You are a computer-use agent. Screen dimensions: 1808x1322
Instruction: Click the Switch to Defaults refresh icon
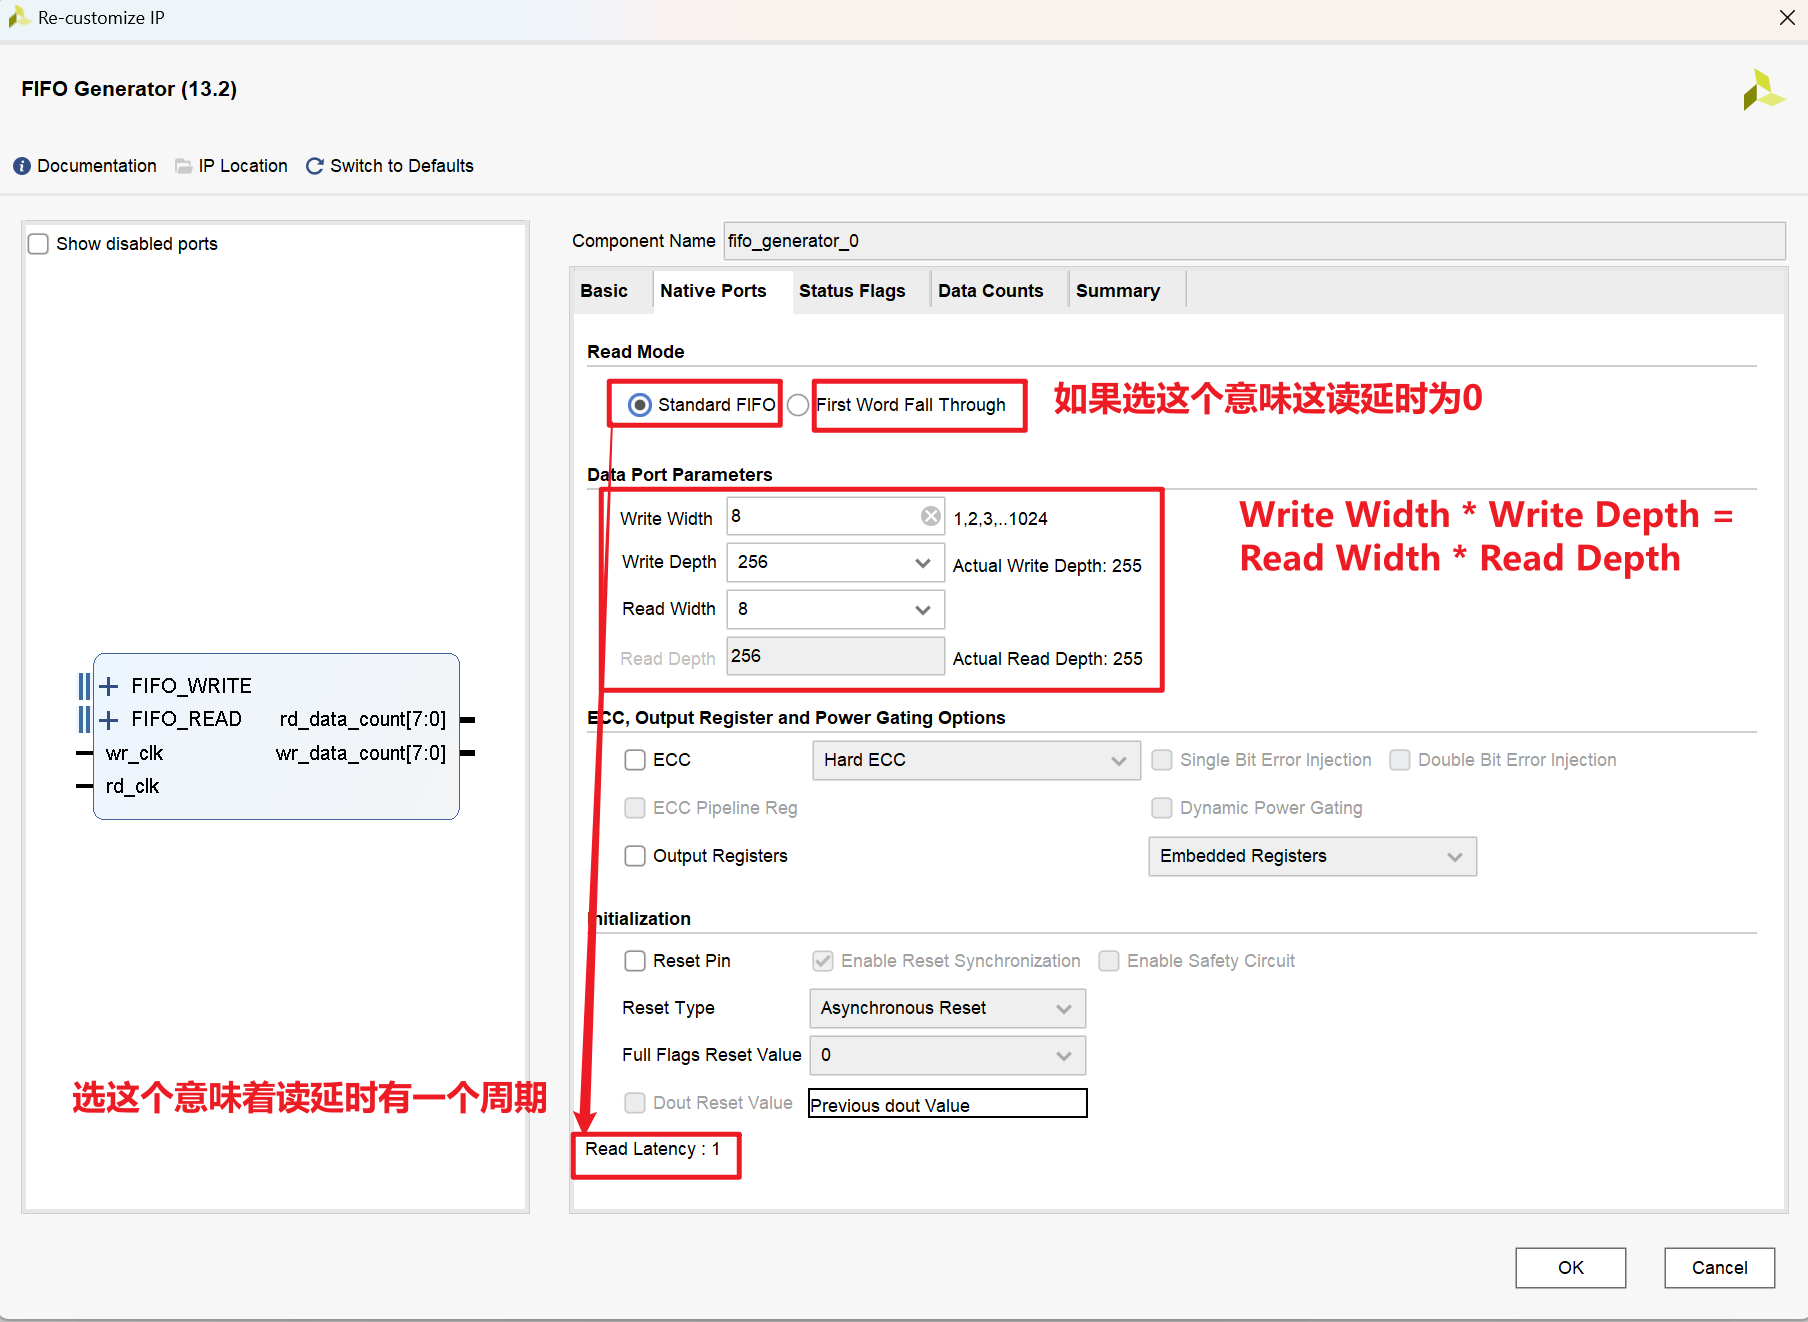[315, 166]
